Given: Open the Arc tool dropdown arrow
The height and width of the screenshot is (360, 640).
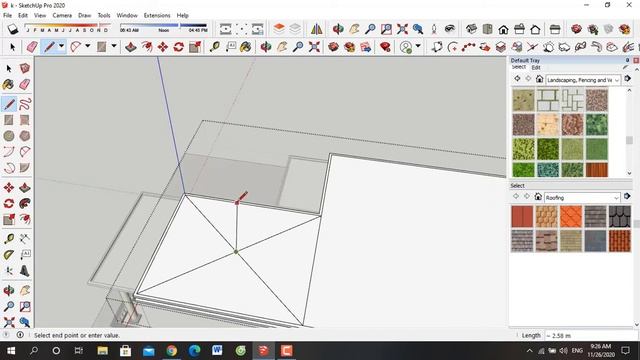Looking at the screenshot, I should pos(87,47).
